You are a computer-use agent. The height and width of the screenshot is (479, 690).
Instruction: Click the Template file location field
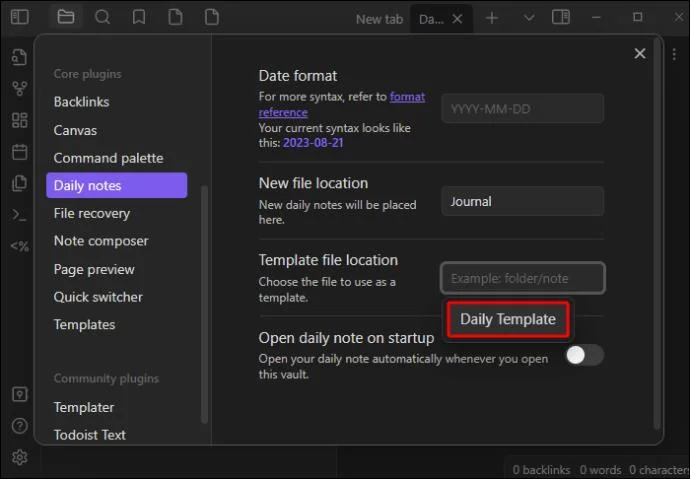(522, 278)
